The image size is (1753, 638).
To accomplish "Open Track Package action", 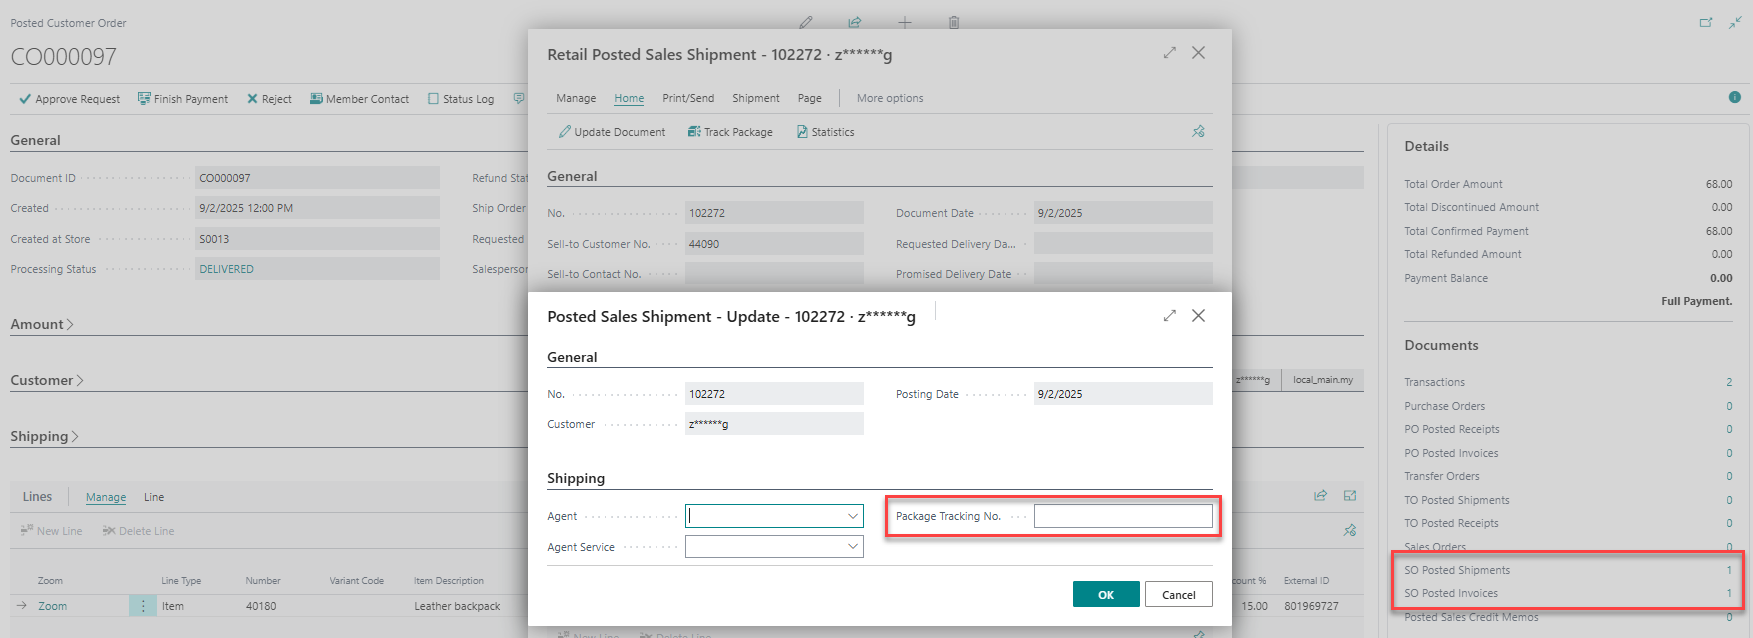I will coord(730,132).
